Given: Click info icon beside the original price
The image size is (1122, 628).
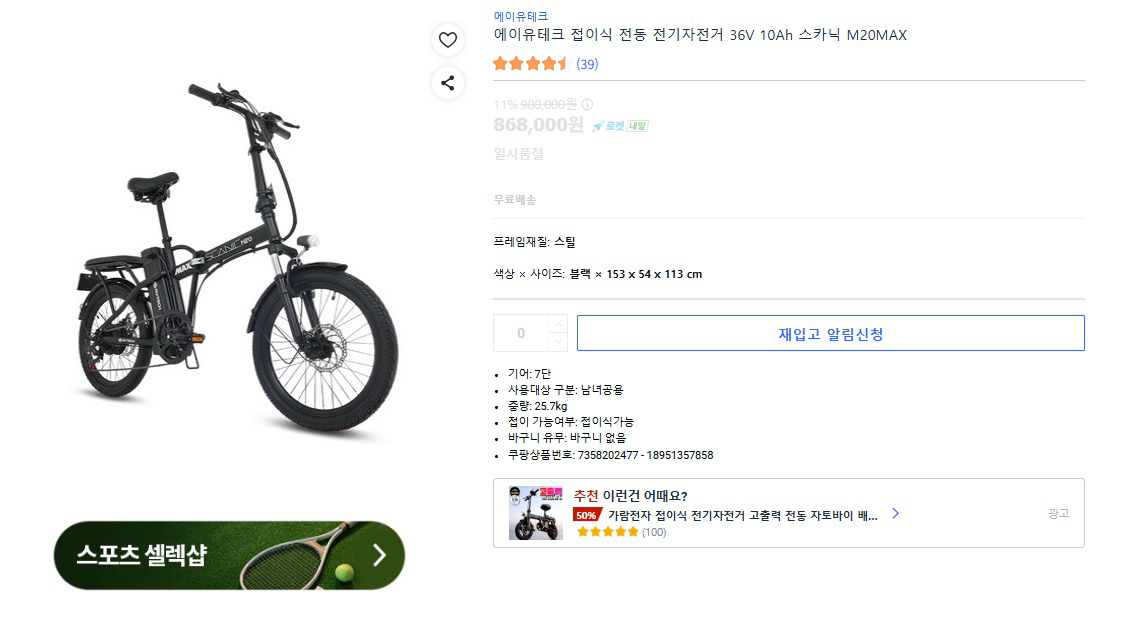Looking at the screenshot, I should 586,103.
